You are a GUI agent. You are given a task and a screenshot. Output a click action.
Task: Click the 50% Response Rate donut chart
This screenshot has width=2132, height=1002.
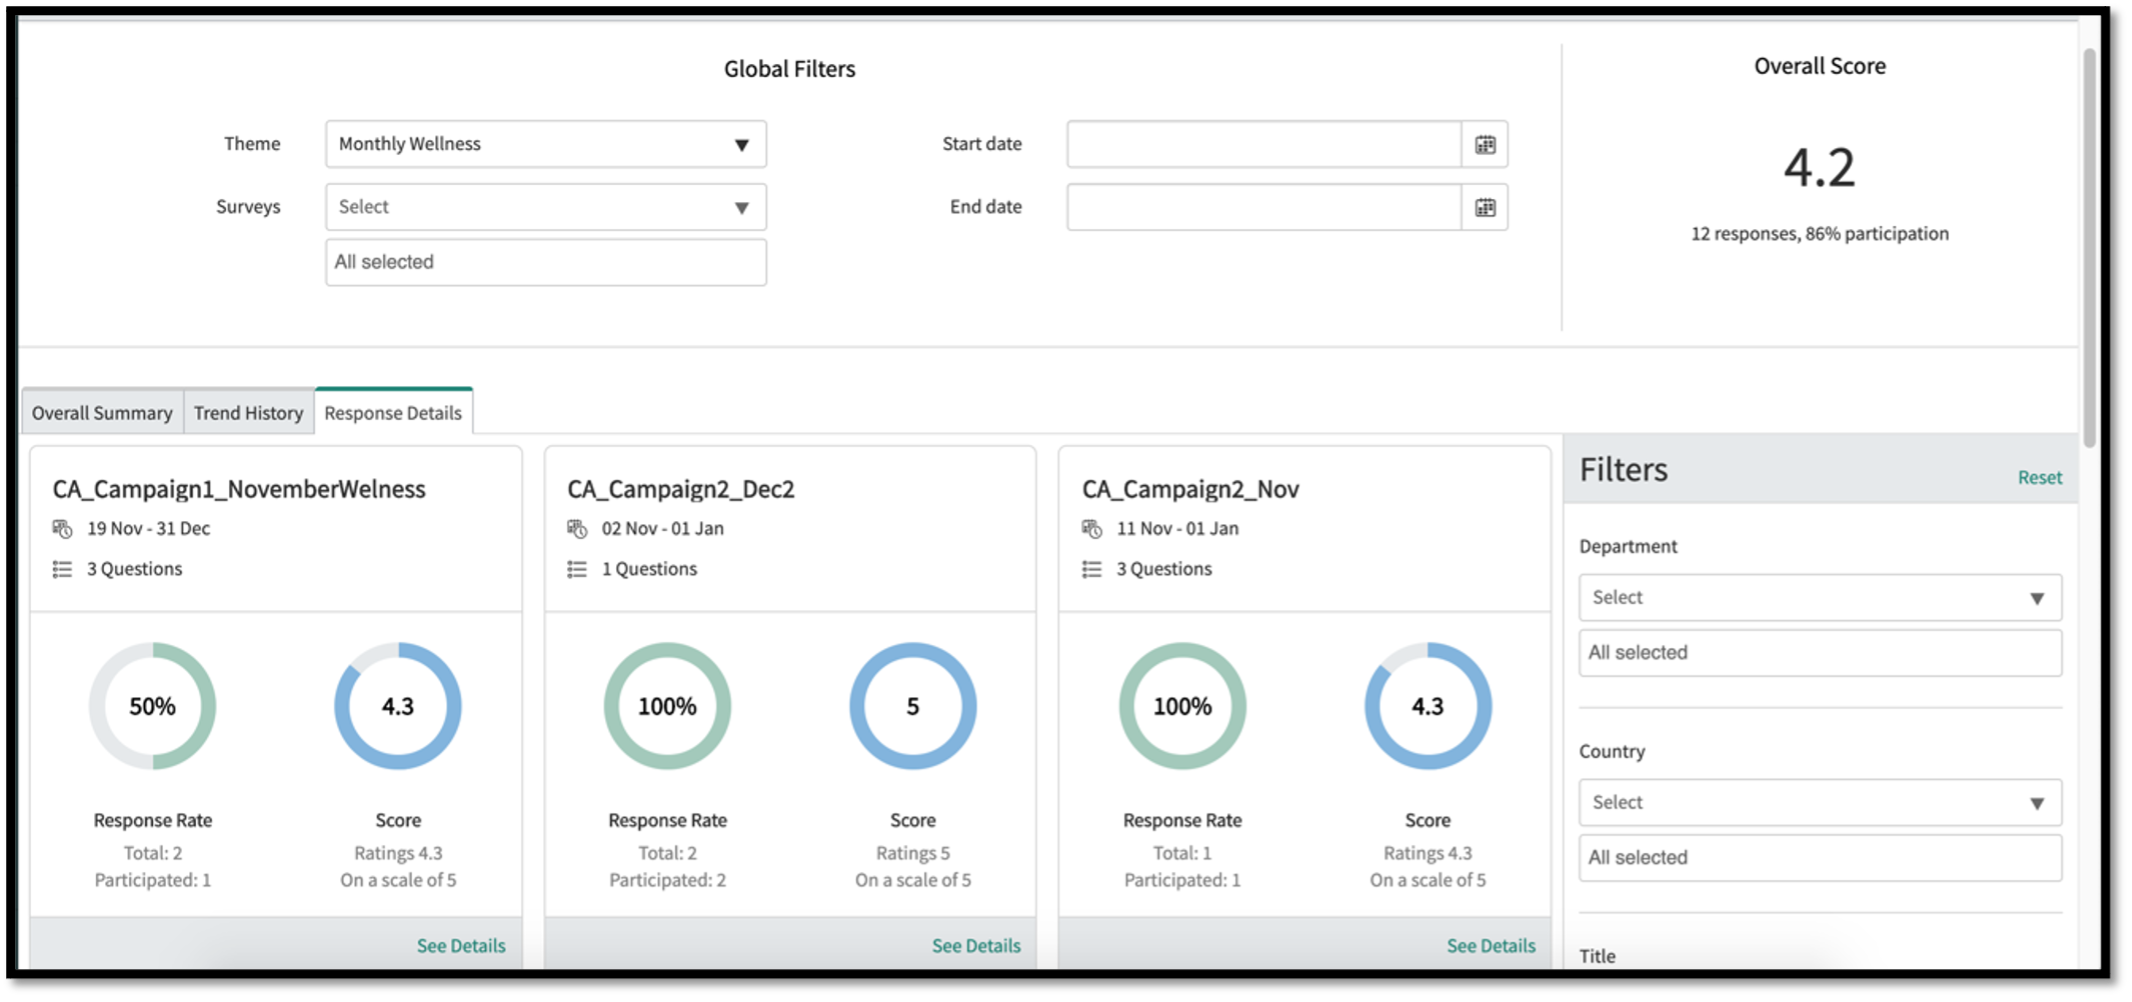click(x=152, y=705)
